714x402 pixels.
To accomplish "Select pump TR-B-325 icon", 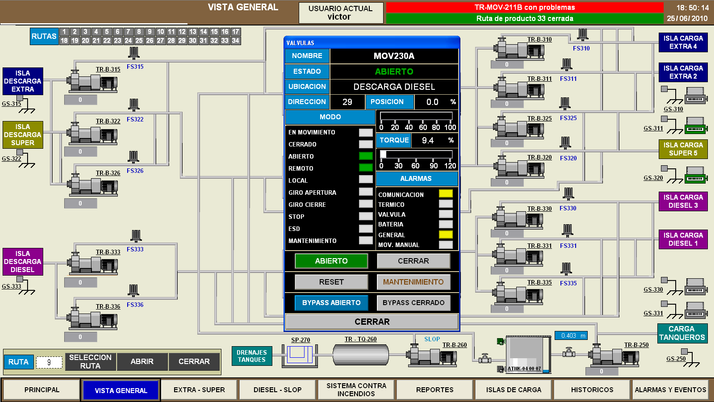I will (519, 127).
